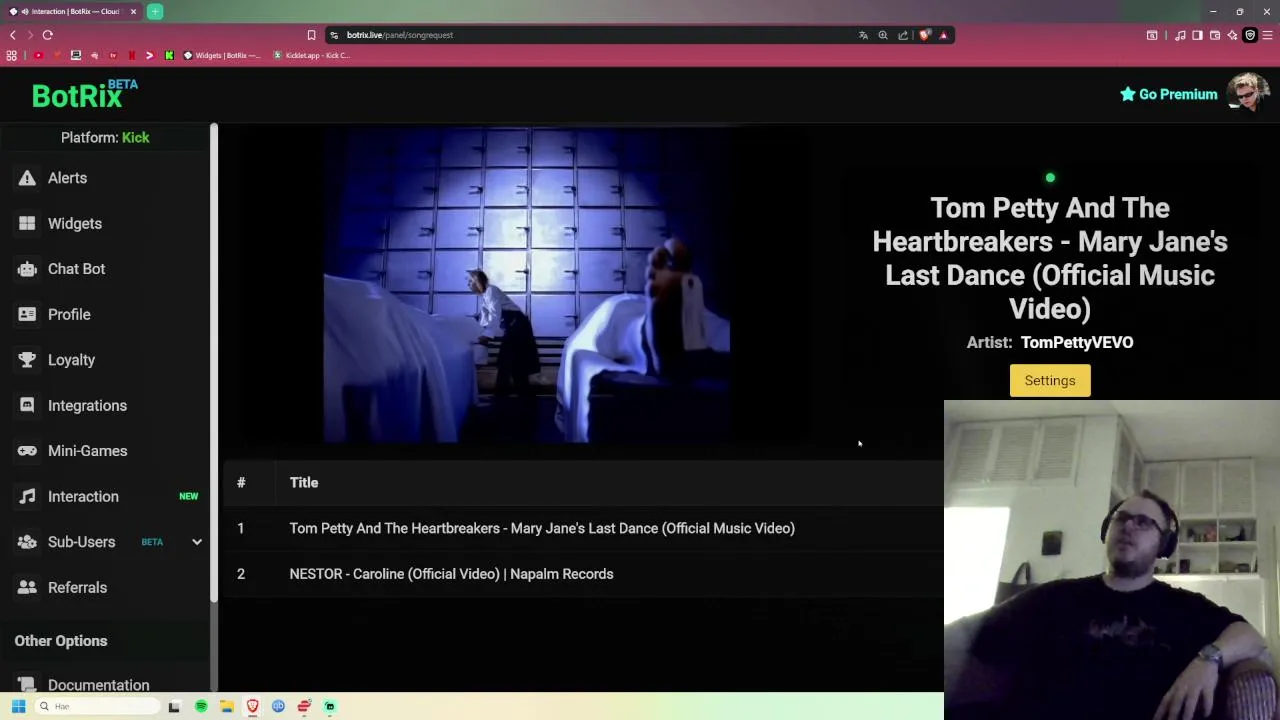Open the bookmarks apps grid icon

pos(12,55)
